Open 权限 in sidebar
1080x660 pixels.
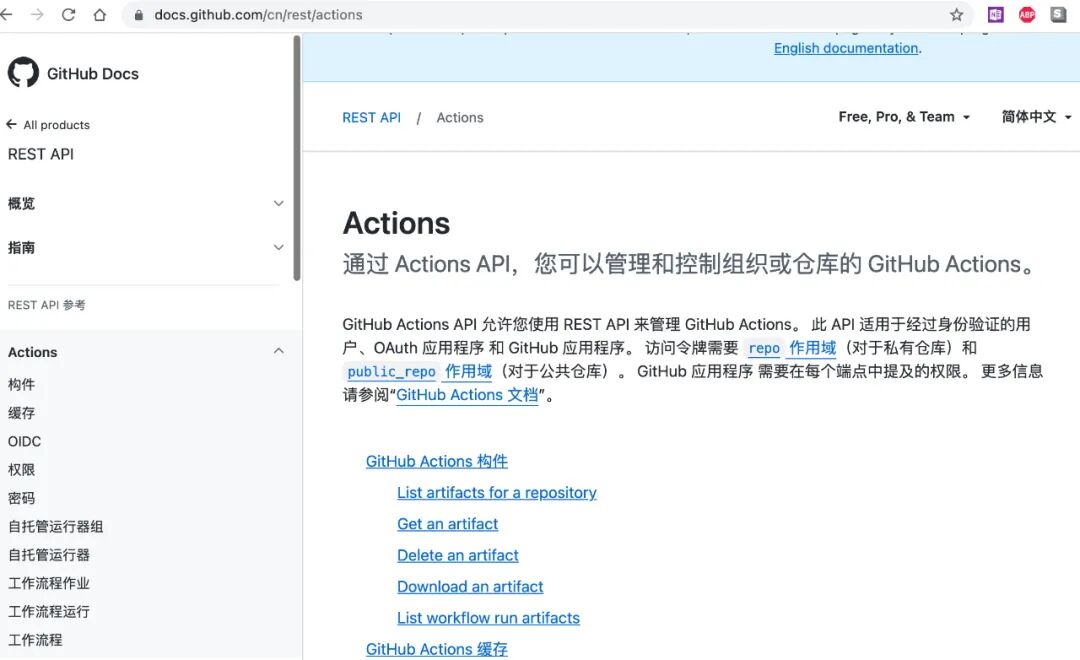[x=21, y=469]
